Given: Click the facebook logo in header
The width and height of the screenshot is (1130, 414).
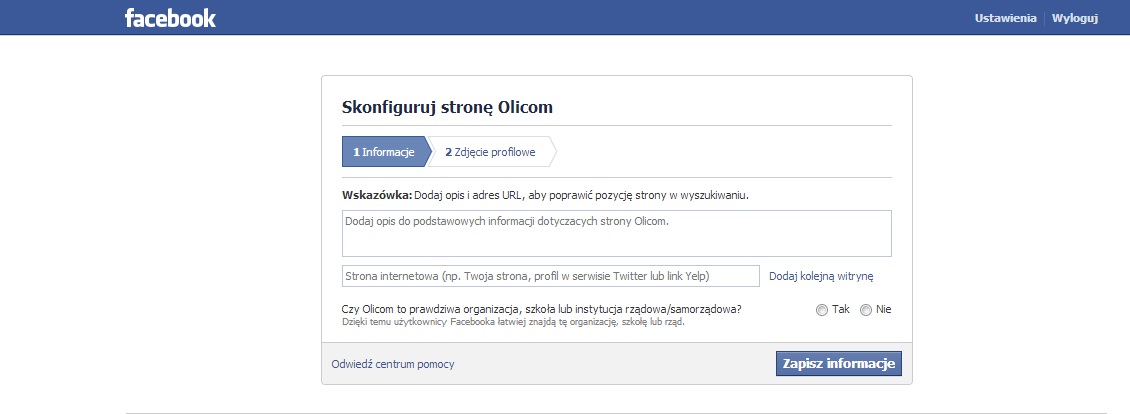Looking at the screenshot, I should tap(170, 18).
